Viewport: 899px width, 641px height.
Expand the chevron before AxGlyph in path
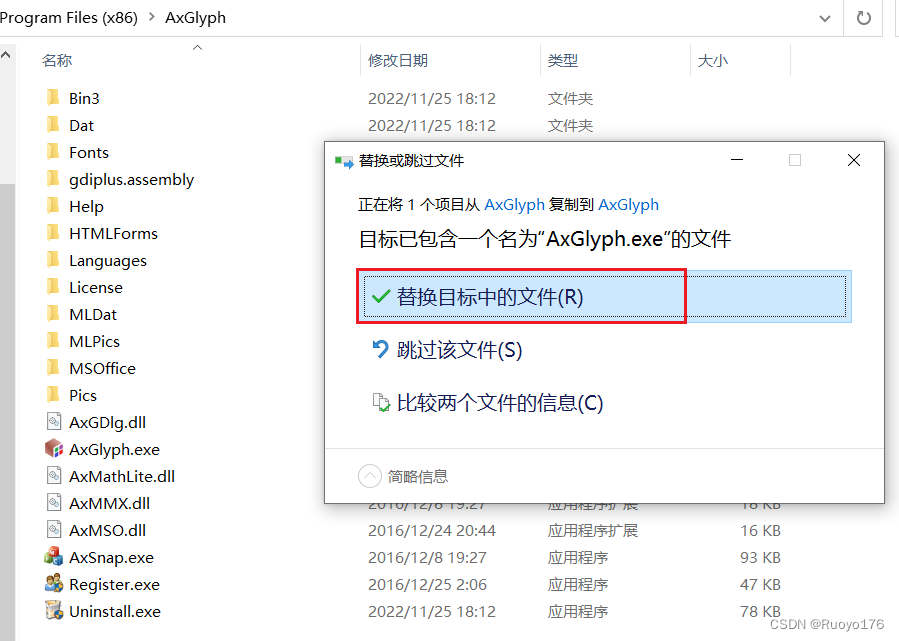coord(151,17)
